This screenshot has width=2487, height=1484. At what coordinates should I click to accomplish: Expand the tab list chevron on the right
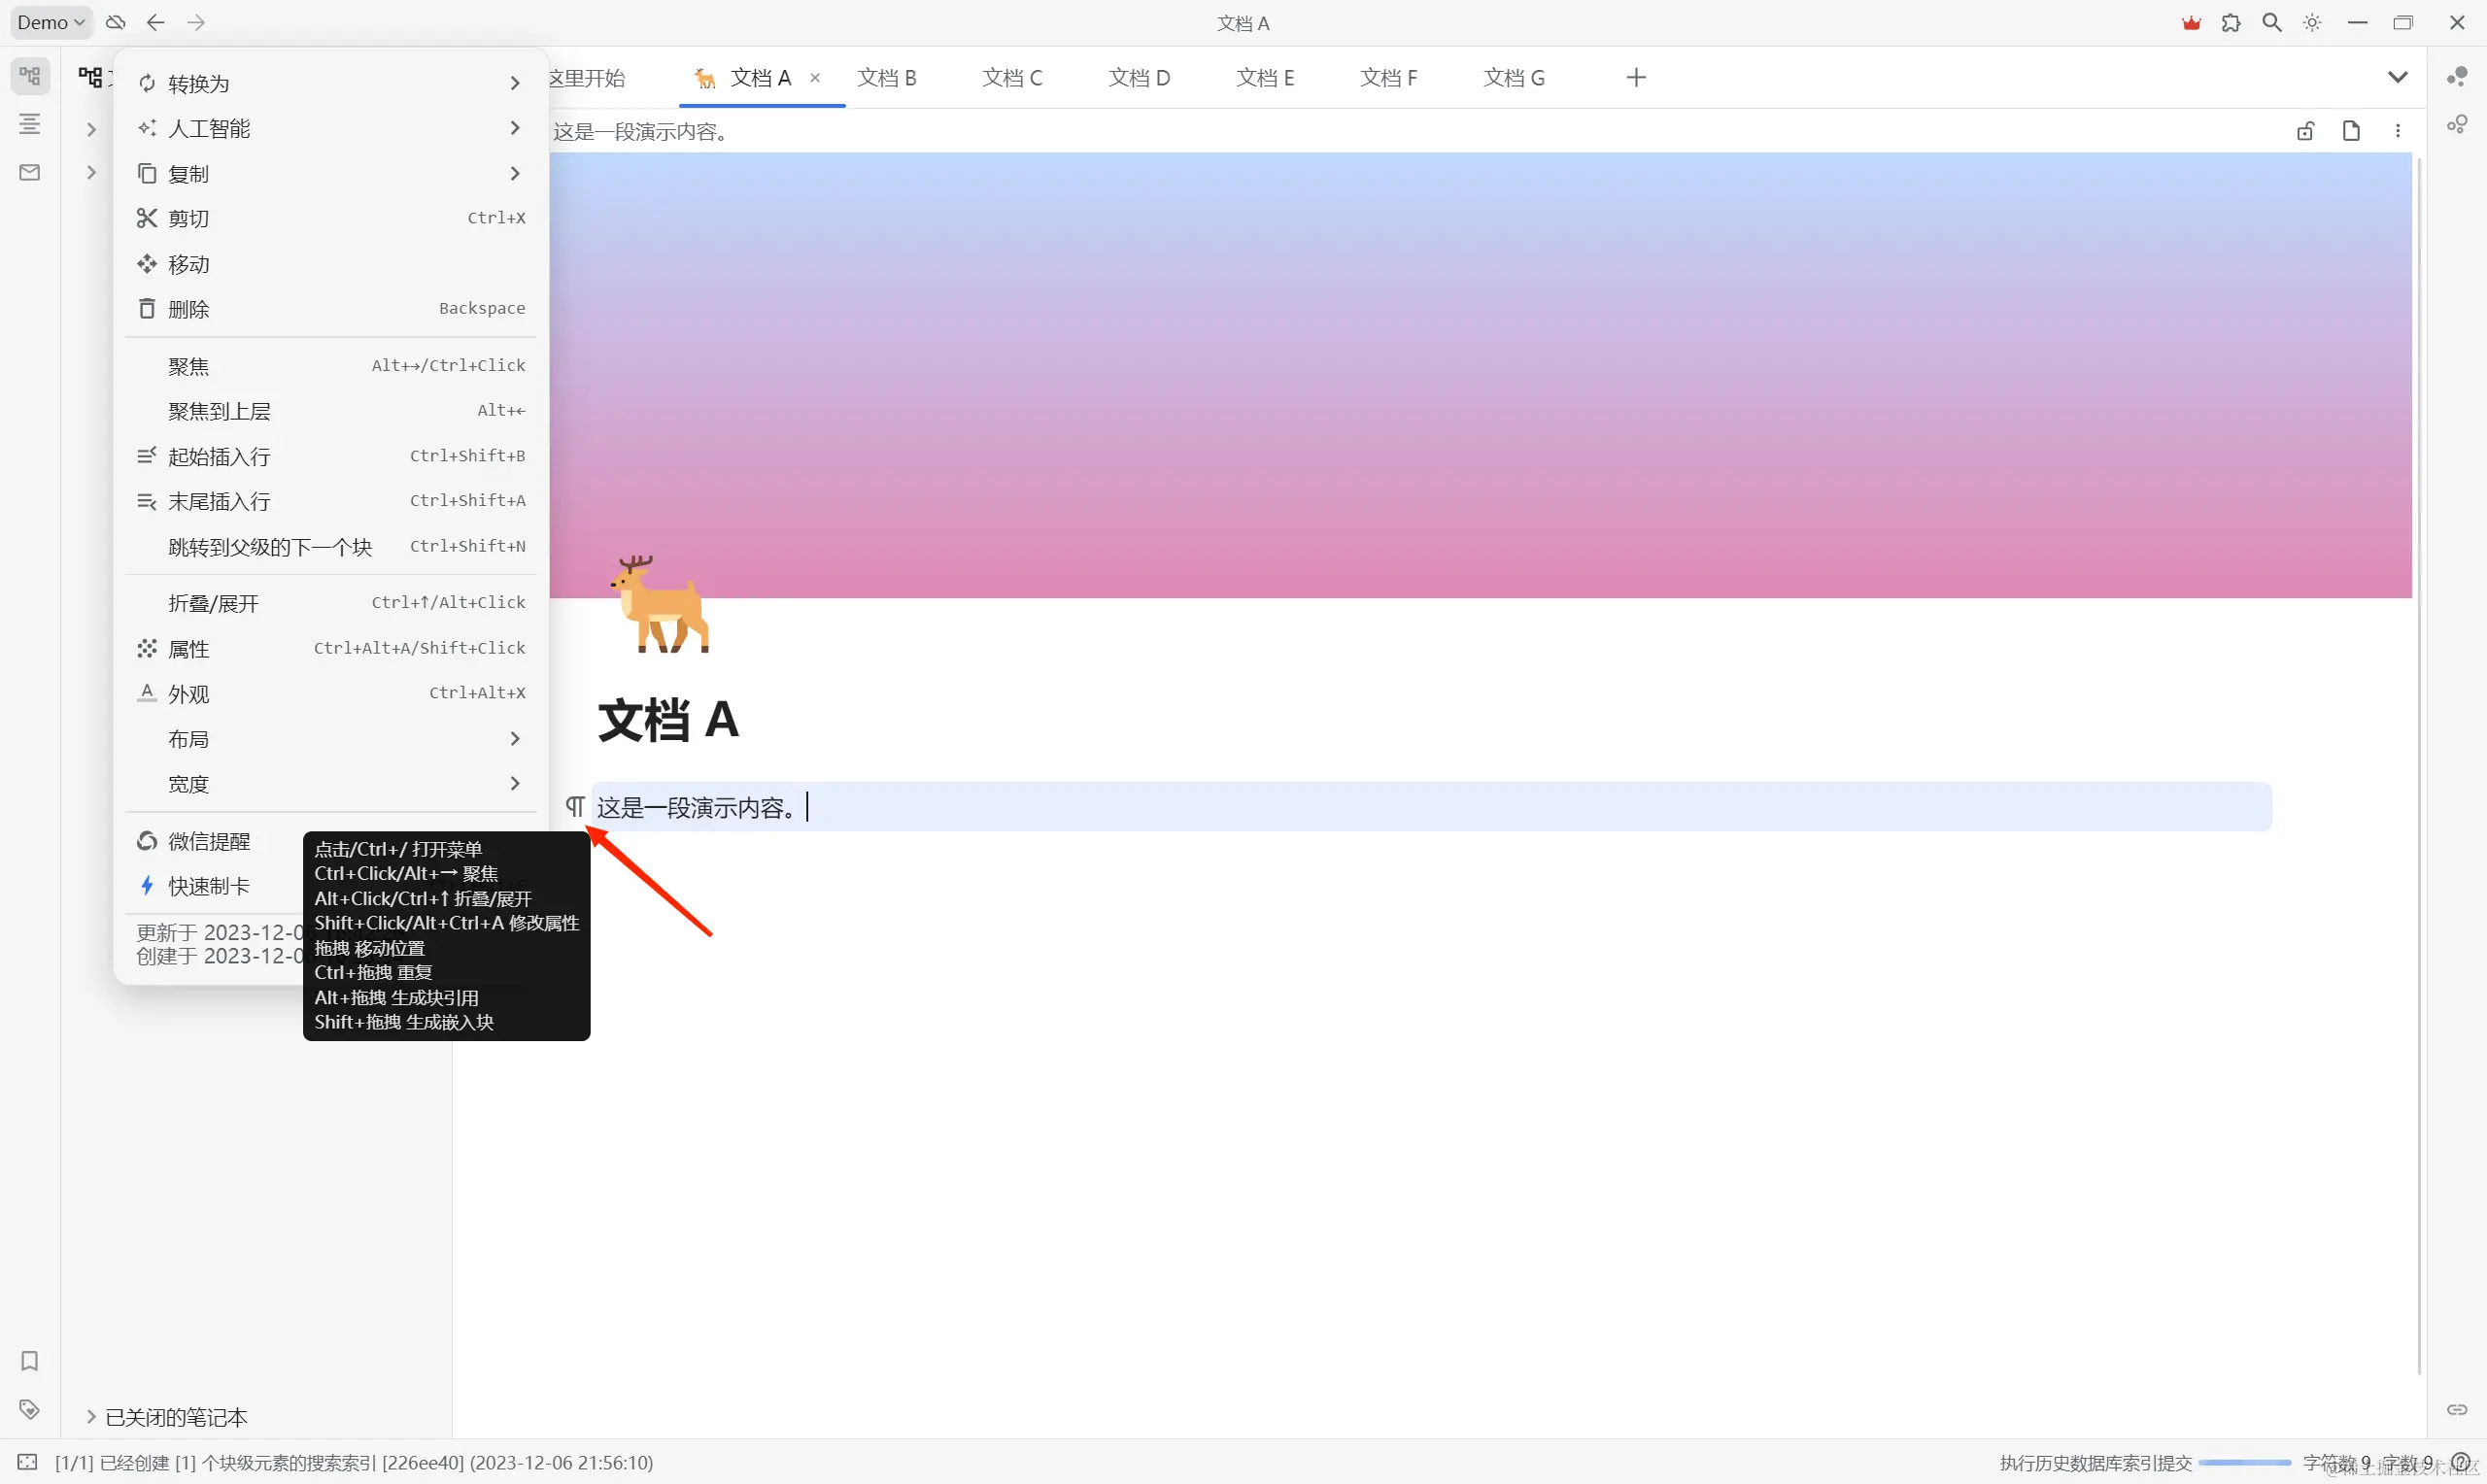(x=2397, y=77)
